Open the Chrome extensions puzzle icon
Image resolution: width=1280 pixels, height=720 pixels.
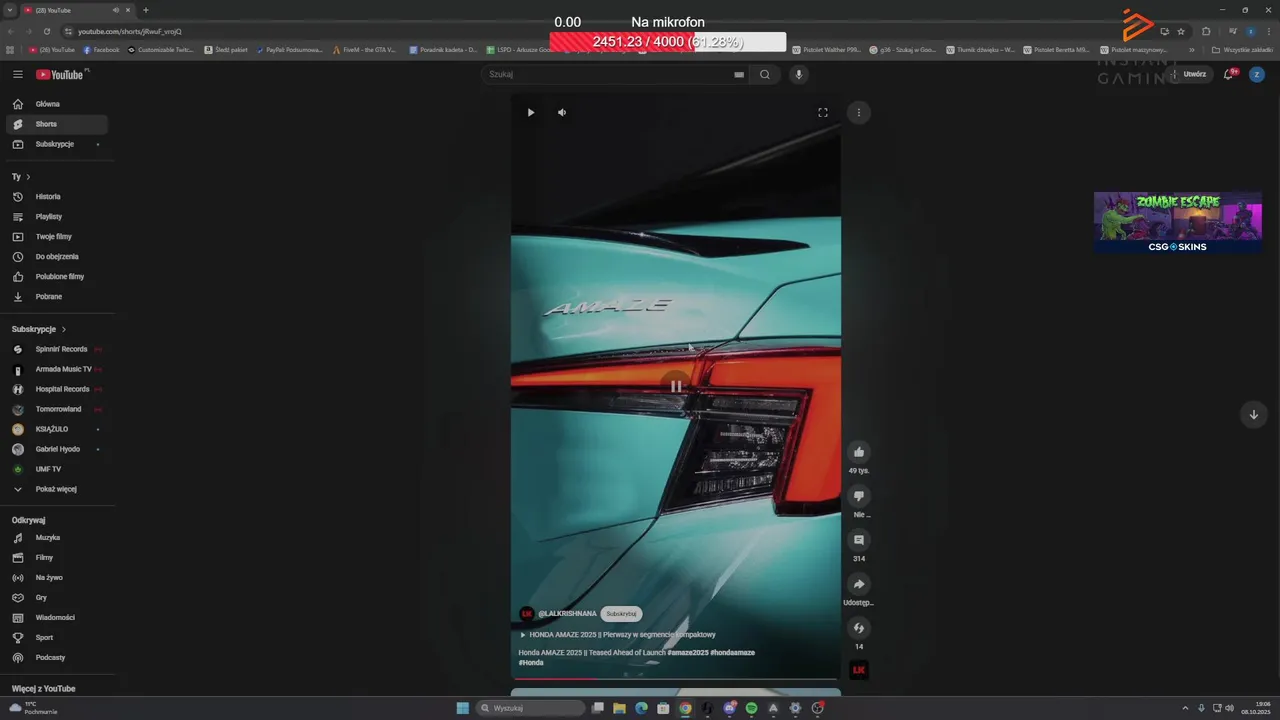pyautogui.click(x=1206, y=31)
